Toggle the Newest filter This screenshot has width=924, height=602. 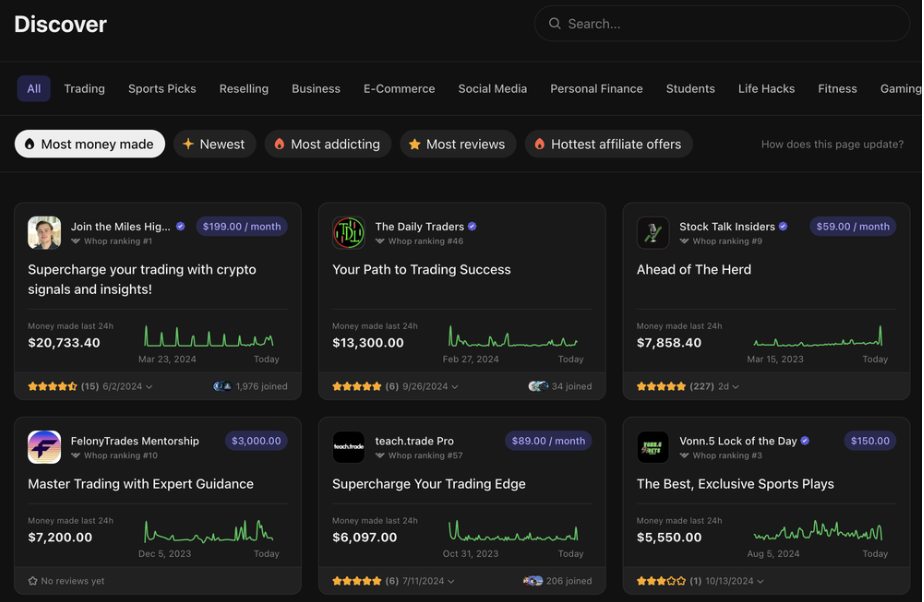(x=214, y=143)
